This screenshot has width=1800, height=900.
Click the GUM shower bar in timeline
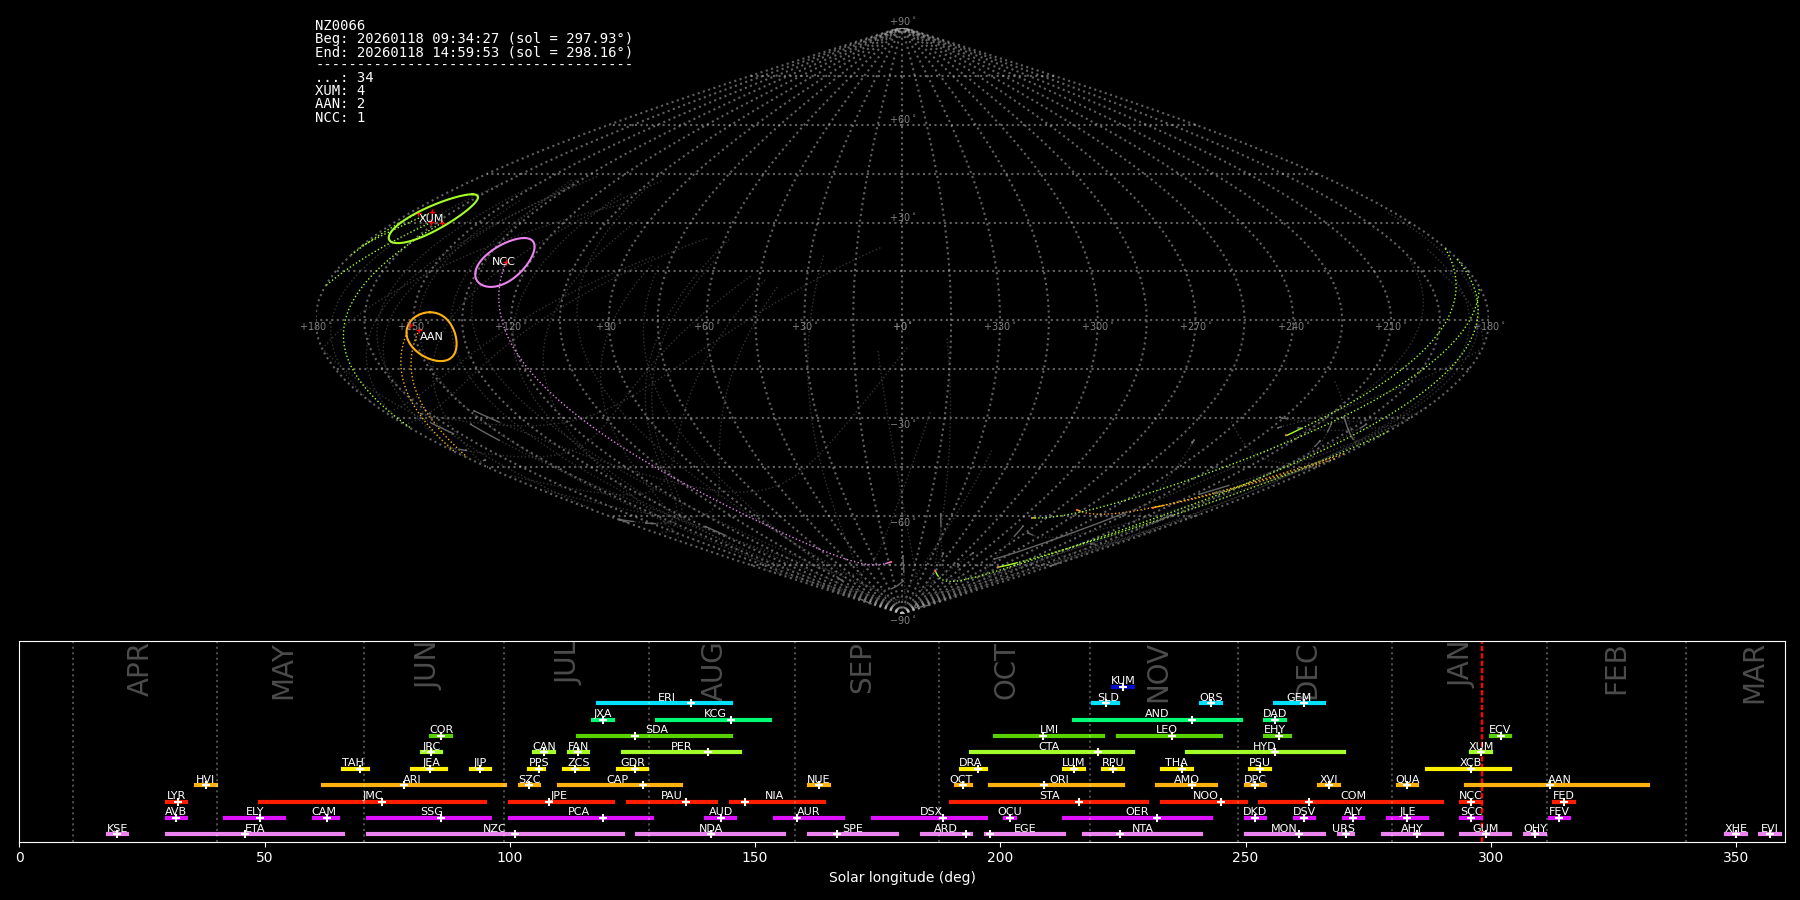click(1485, 834)
